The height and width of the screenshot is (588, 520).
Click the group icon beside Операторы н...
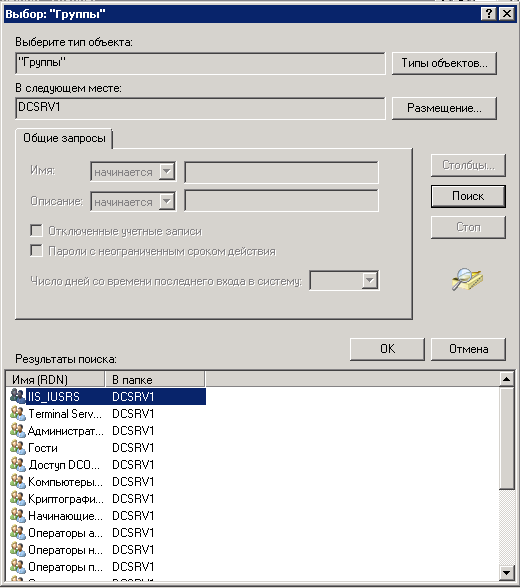[17, 550]
